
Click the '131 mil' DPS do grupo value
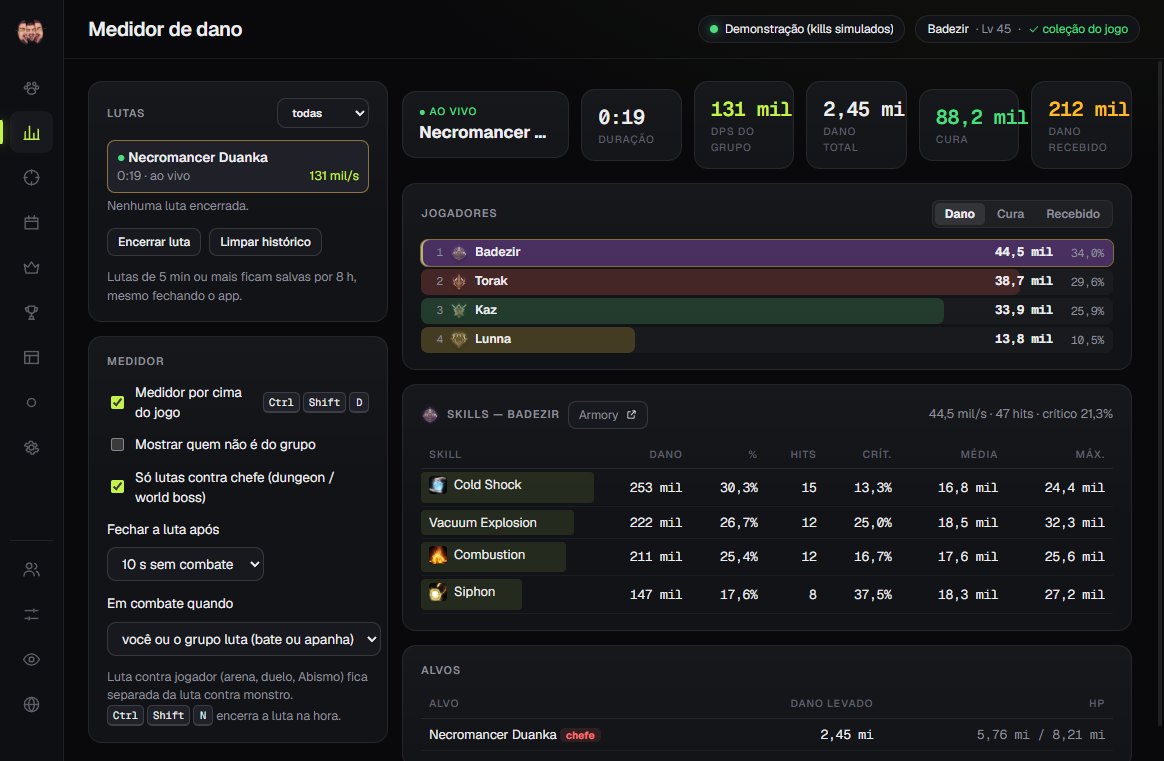pos(751,110)
